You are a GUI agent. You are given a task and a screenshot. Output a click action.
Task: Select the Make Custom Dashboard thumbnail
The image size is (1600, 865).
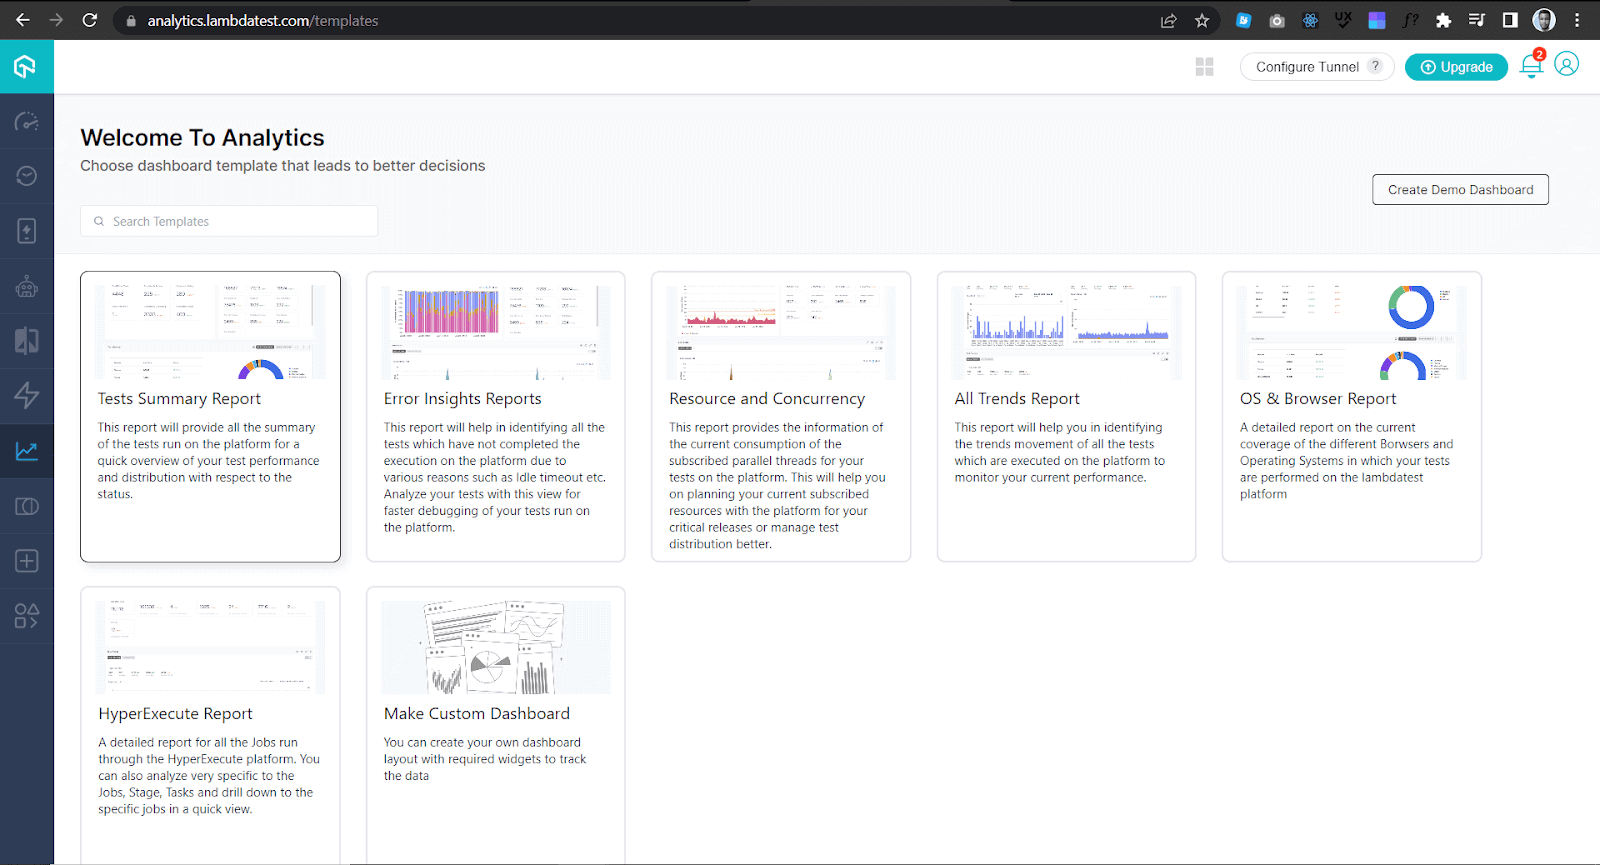(496, 647)
